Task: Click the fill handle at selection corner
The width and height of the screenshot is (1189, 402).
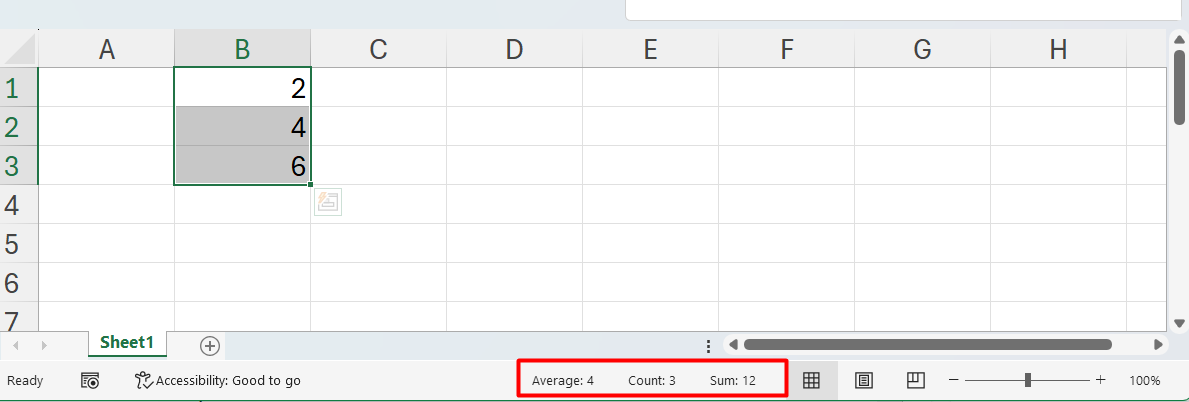Action: (310, 184)
